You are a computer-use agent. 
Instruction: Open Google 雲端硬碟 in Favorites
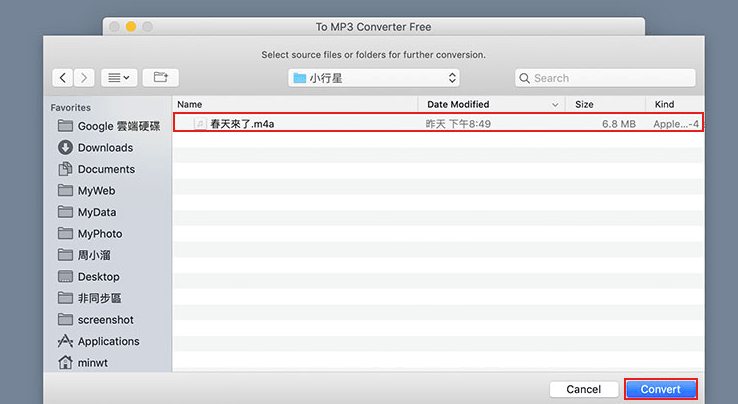coord(109,126)
